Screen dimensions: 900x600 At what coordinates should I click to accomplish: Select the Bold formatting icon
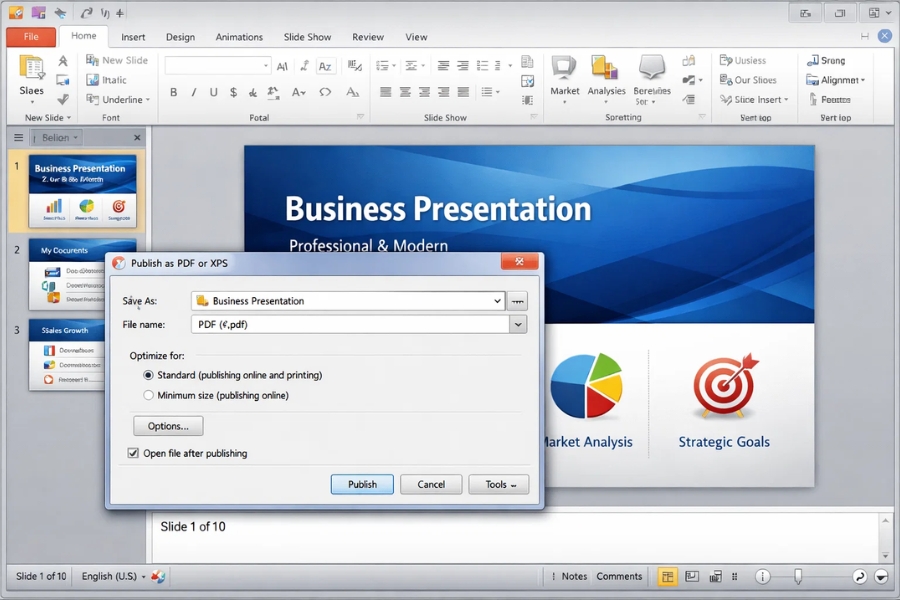172,90
